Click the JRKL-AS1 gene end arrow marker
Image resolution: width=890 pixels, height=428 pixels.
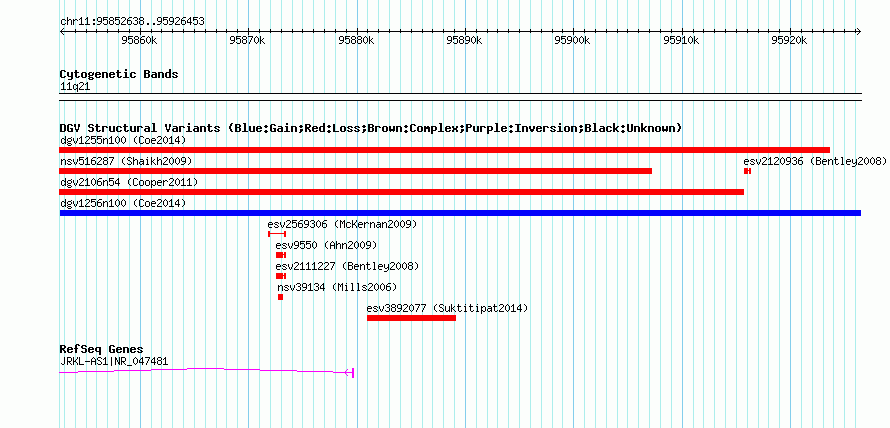pyautogui.click(x=350, y=372)
